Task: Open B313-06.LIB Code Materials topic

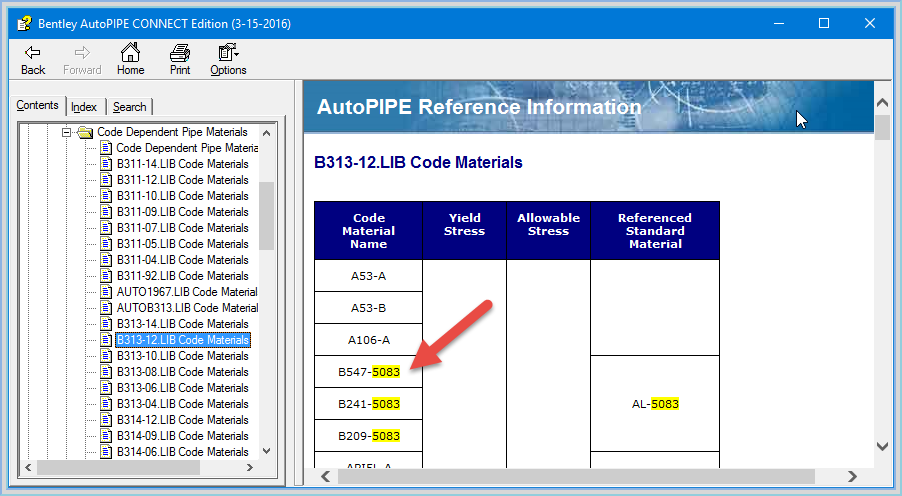Action: click(182, 388)
